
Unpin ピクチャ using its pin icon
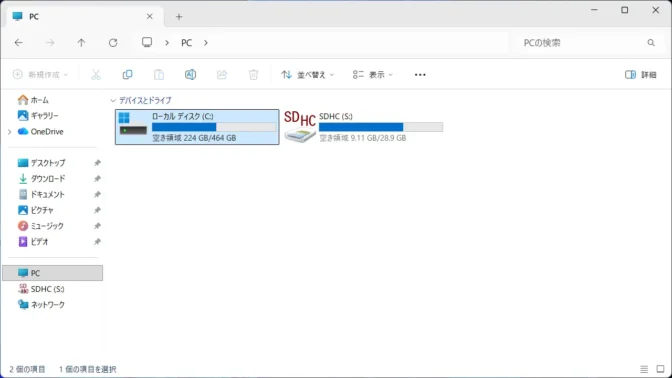tap(97, 210)
